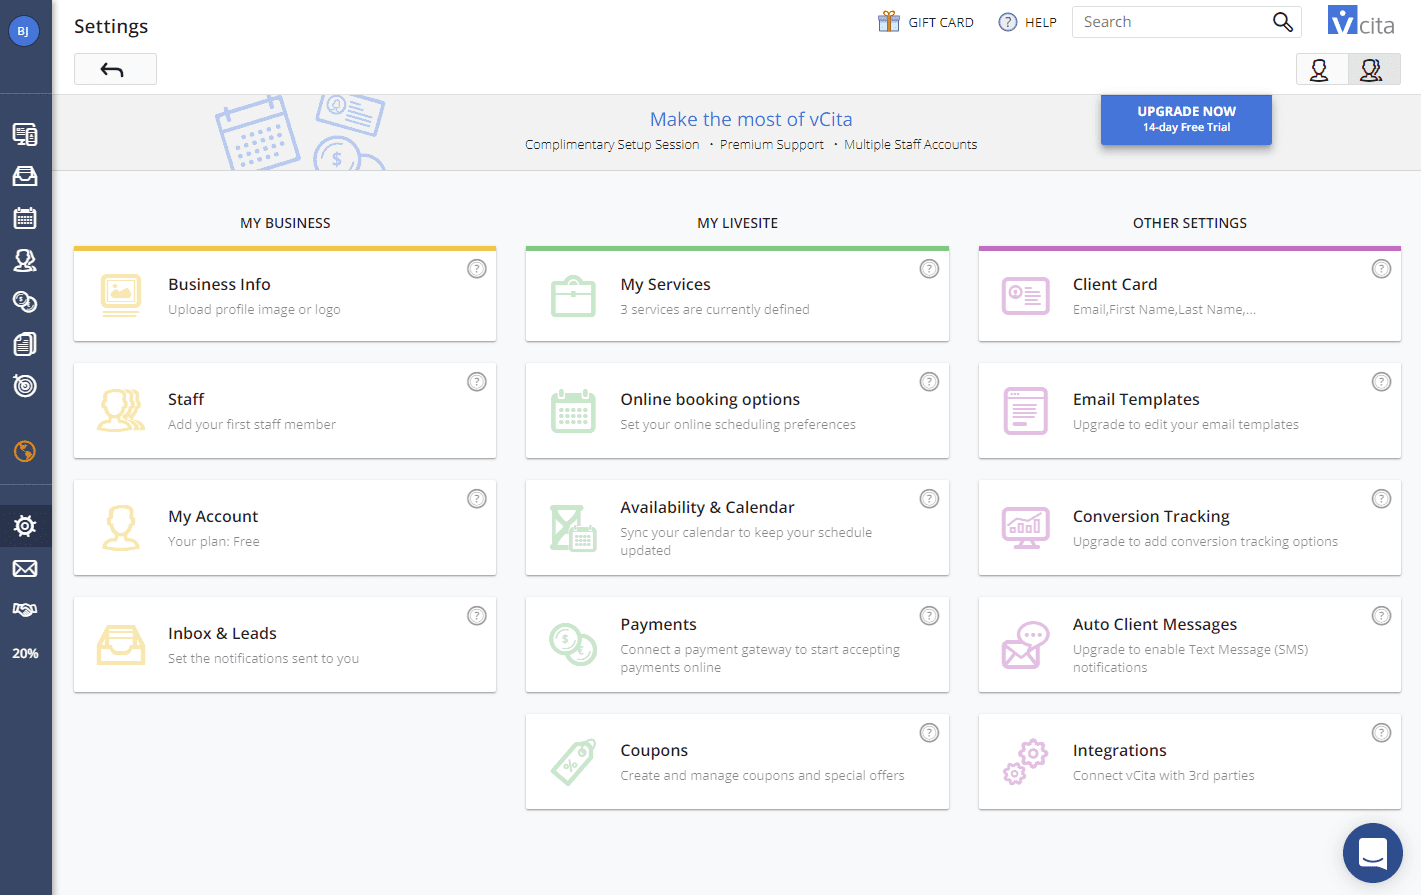This screenshot has height=895, width=1421.
Task: Click into the Search field
Action: (x=1170, y=22)
